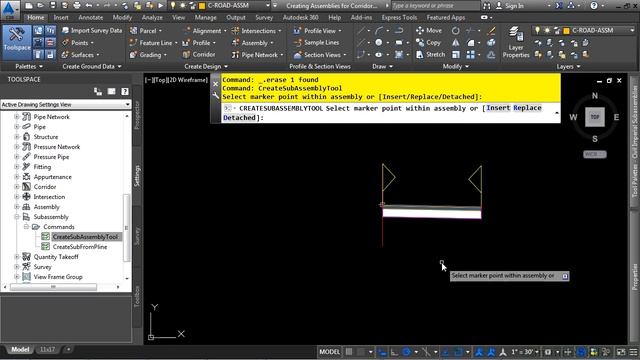Screen dimensions: 640x360
Task: Click the TOP face of the ViewCube
Action: point(595,117)
